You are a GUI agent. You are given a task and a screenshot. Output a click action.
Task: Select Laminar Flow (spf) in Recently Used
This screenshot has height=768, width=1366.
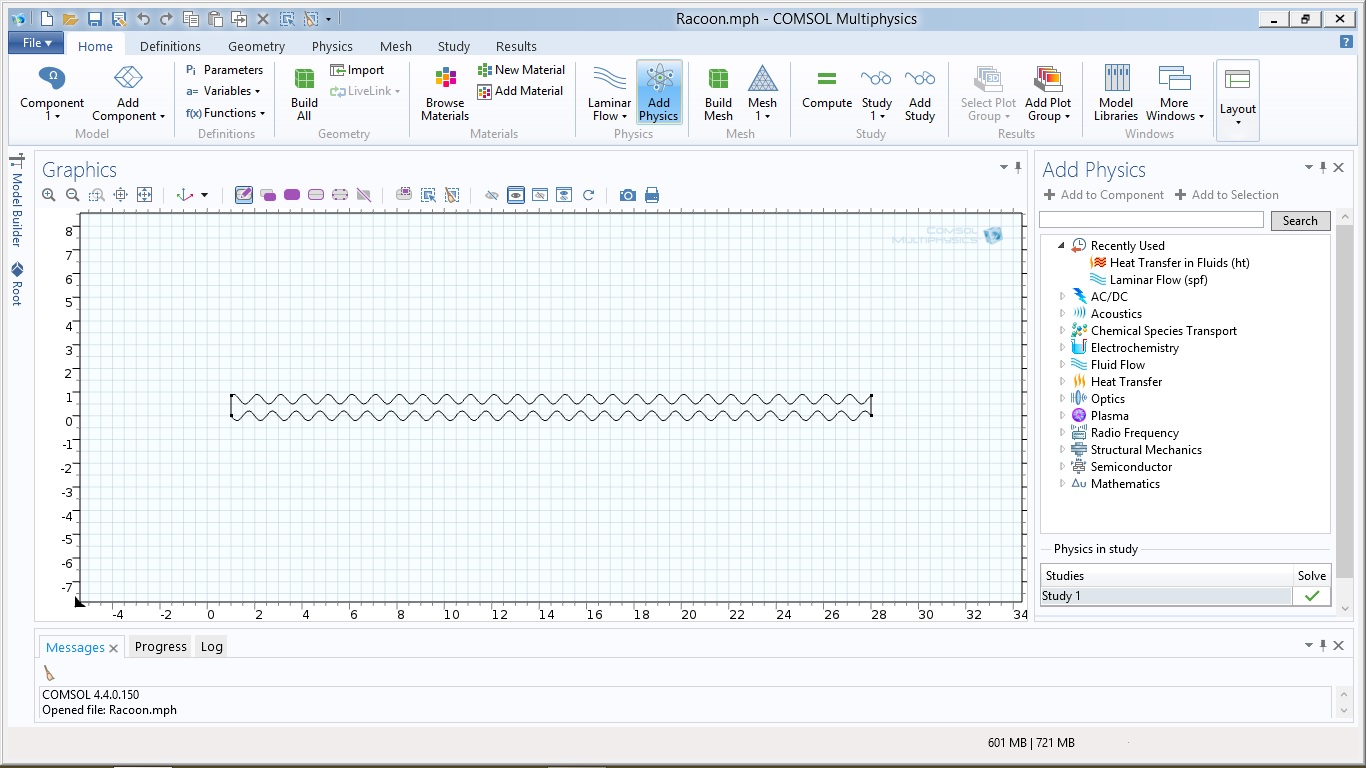pyautogui.click(x=1158, y=280)
